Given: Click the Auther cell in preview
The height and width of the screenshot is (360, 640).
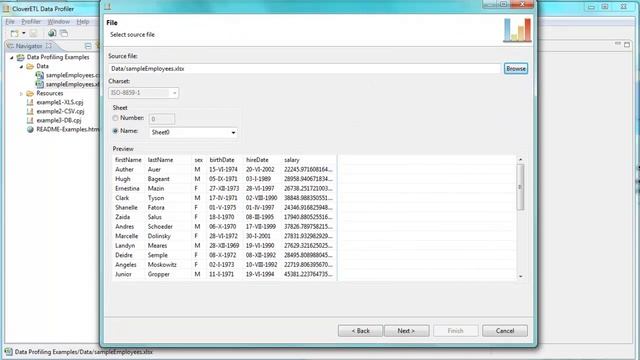Looking at the screenshot, I should (124, 169).
